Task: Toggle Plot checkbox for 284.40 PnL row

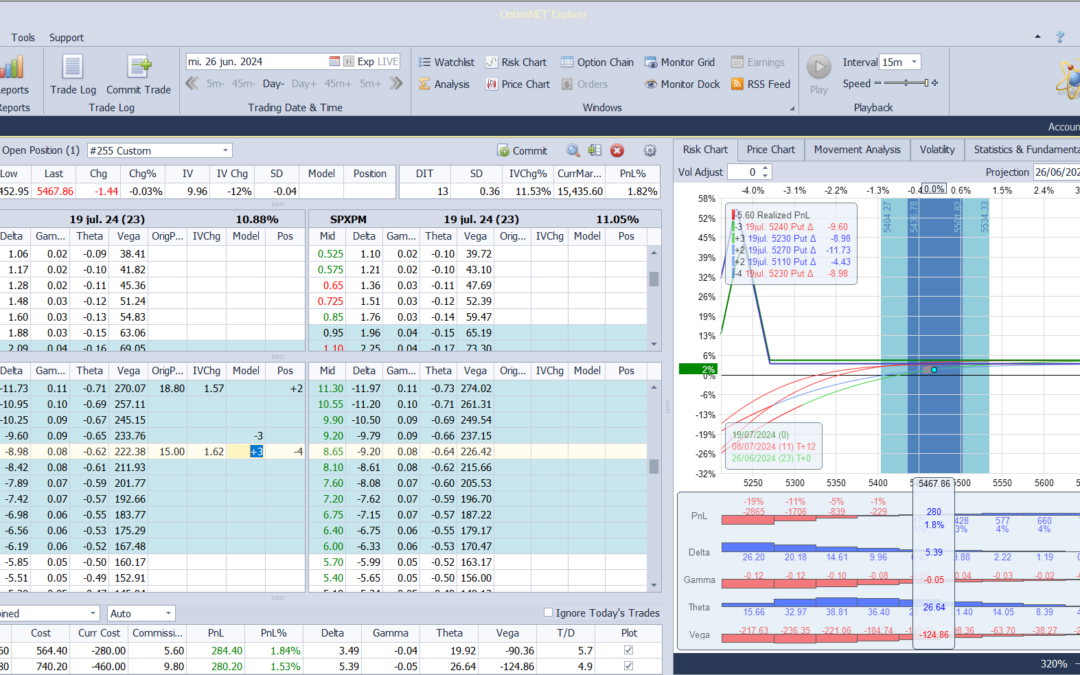Action: click(x=627, y=649)
